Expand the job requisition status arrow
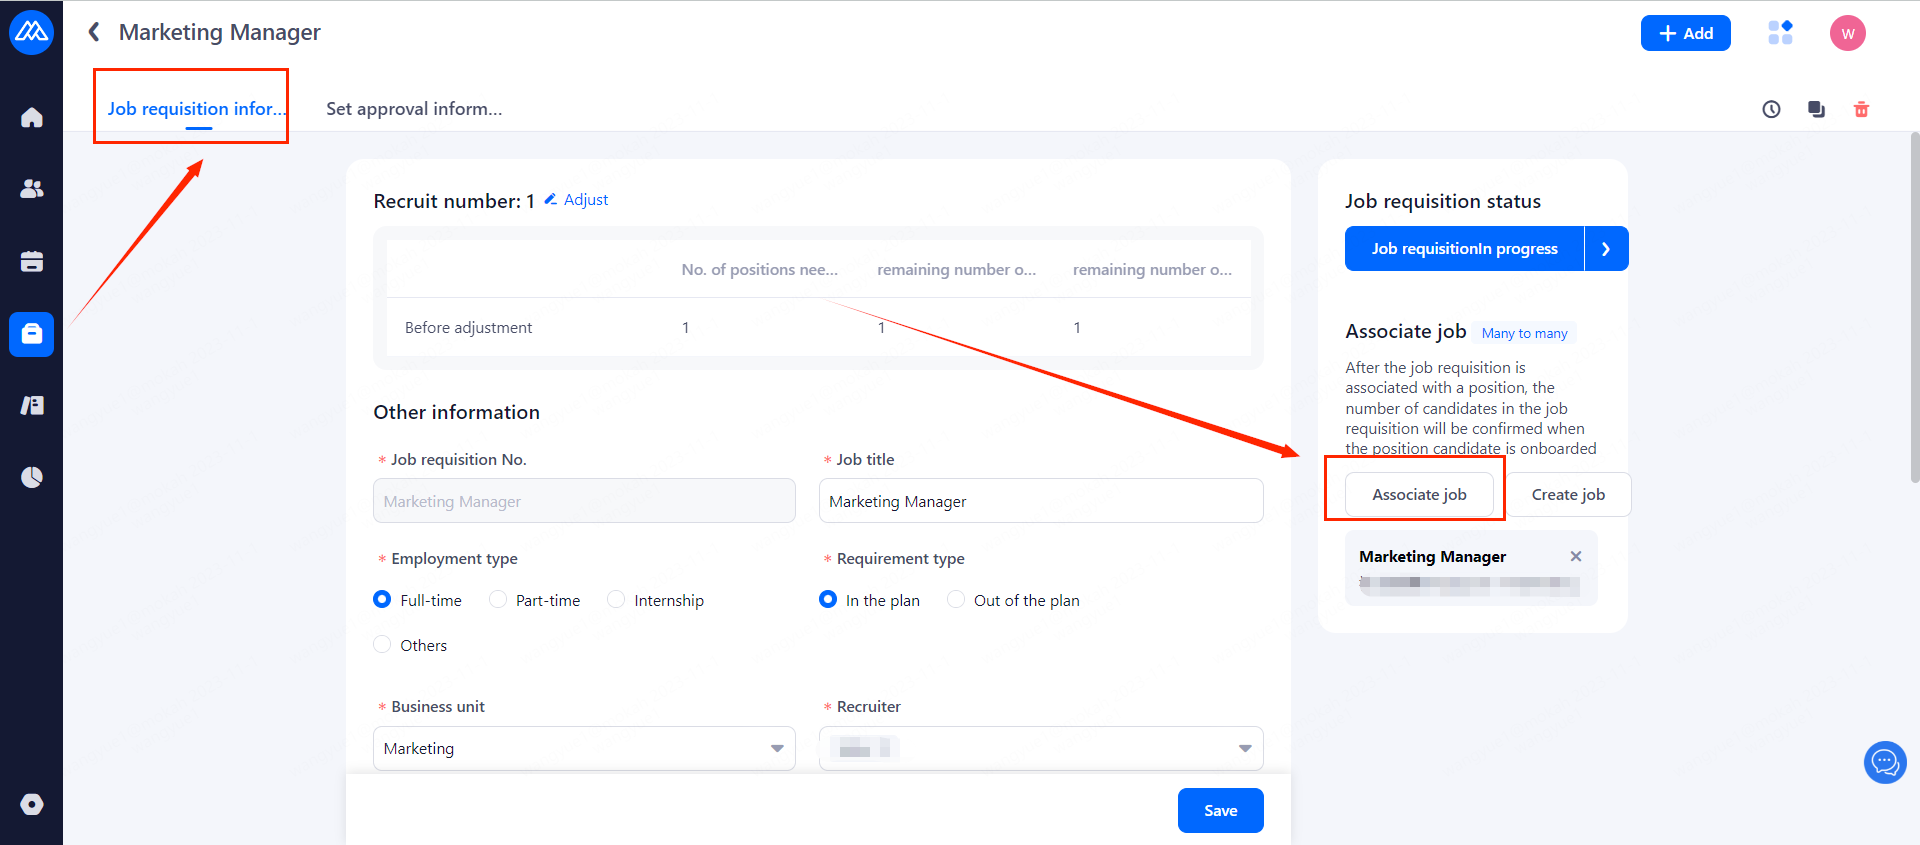This screenshot has height=845, width=1920. (x=1606, y=249)
